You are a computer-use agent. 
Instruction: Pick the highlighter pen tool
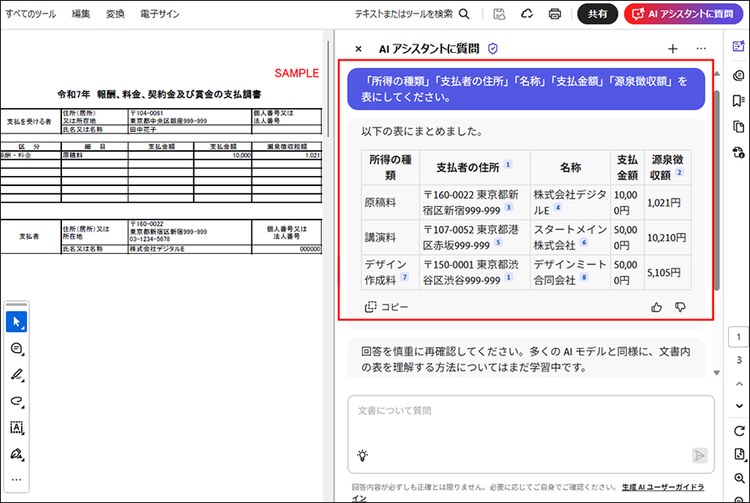(16, 375)
